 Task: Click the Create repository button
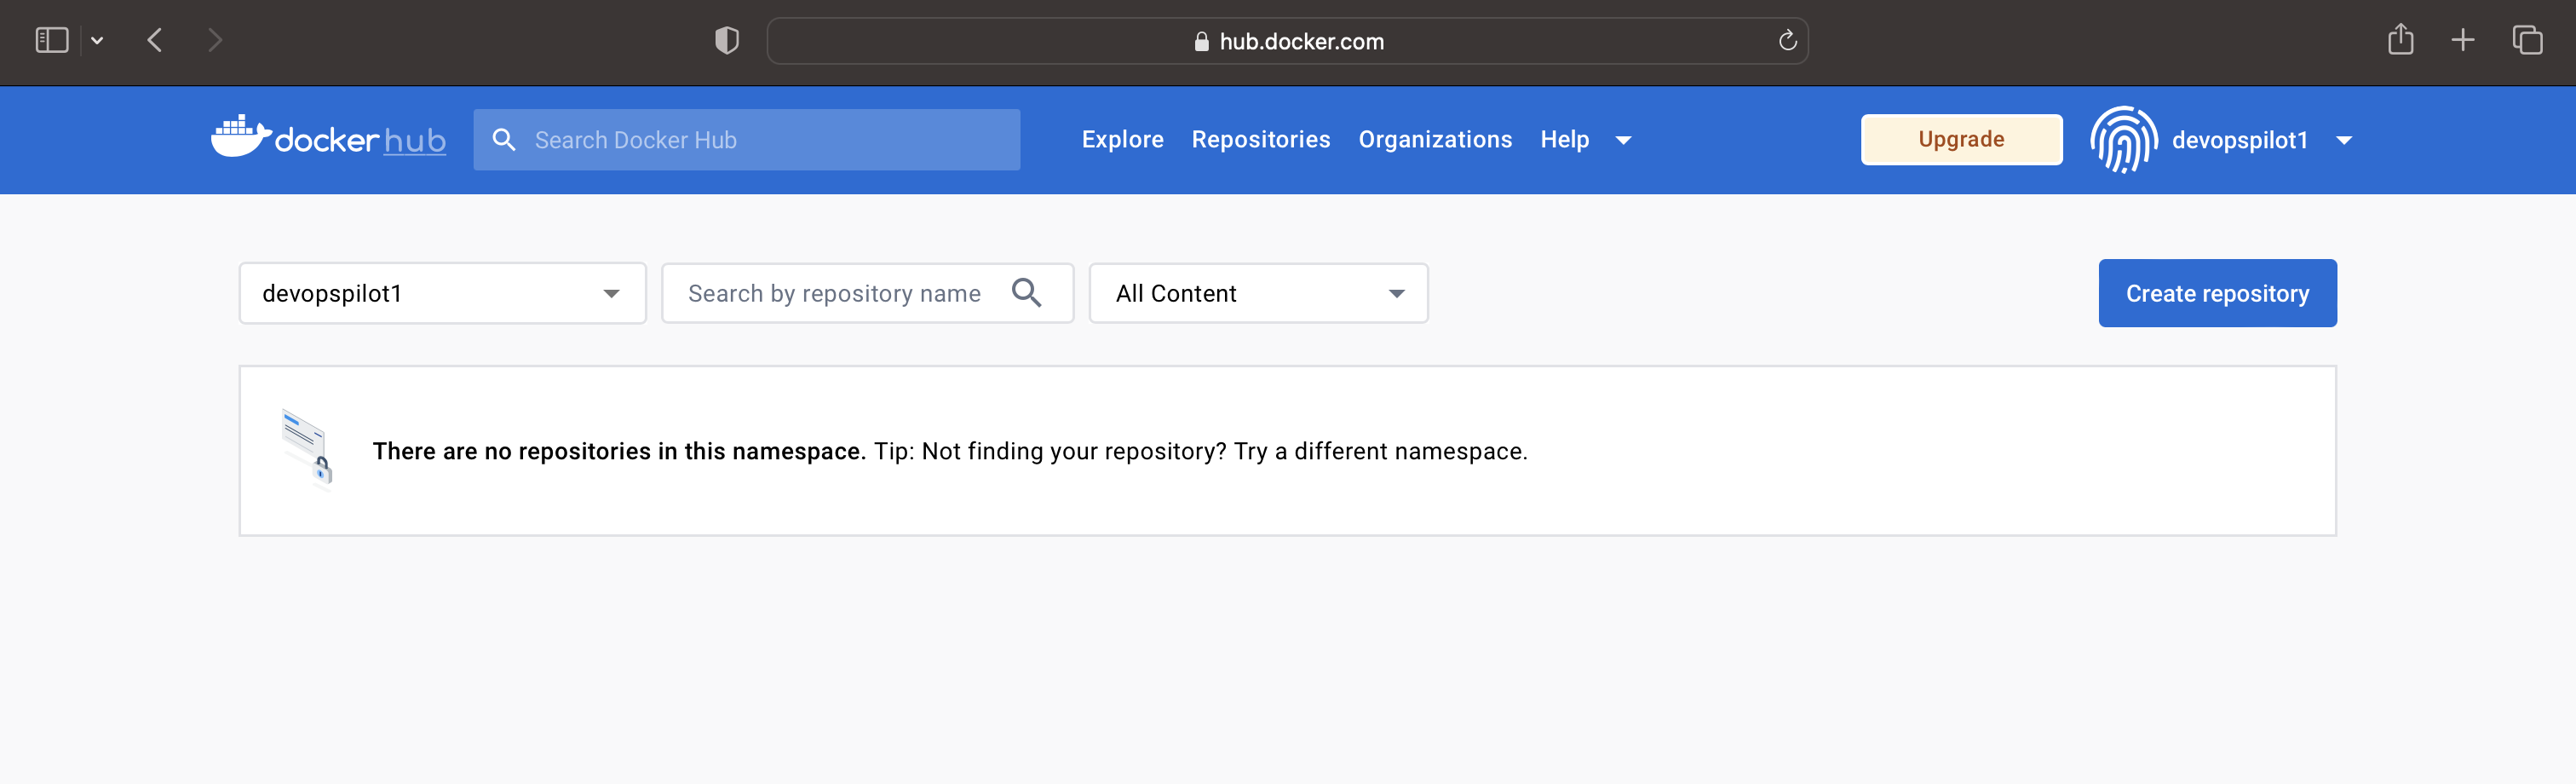tap(2217, 293)
